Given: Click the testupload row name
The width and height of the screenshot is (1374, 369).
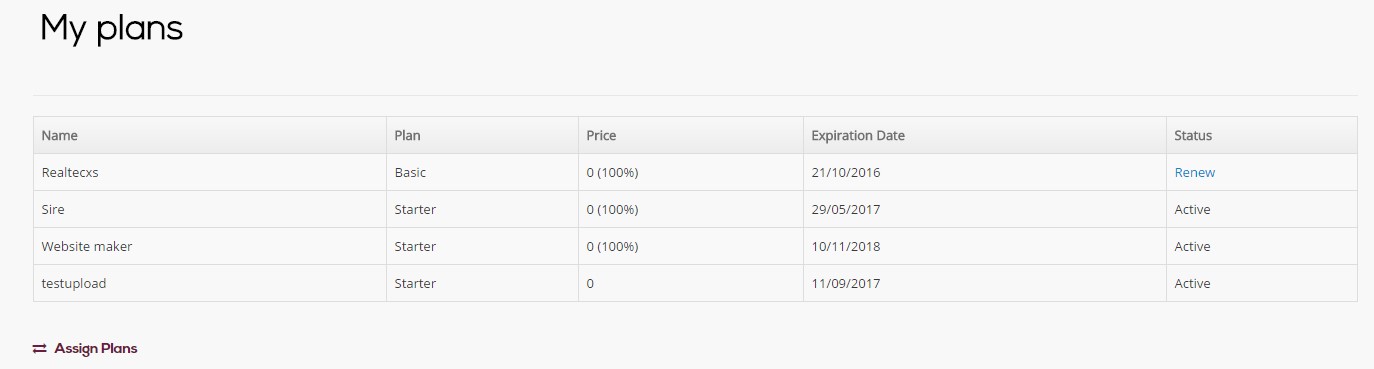Looking at the screenshot, I should tap(74, 284).
